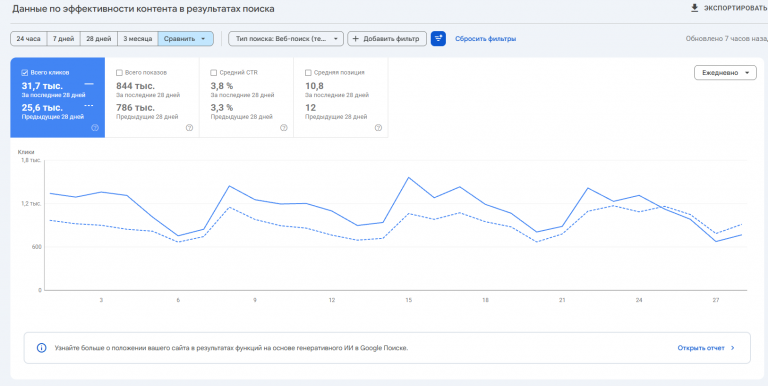
Task: Click the chevron next to Открыть отчет
Action: [x=733, y=348]
